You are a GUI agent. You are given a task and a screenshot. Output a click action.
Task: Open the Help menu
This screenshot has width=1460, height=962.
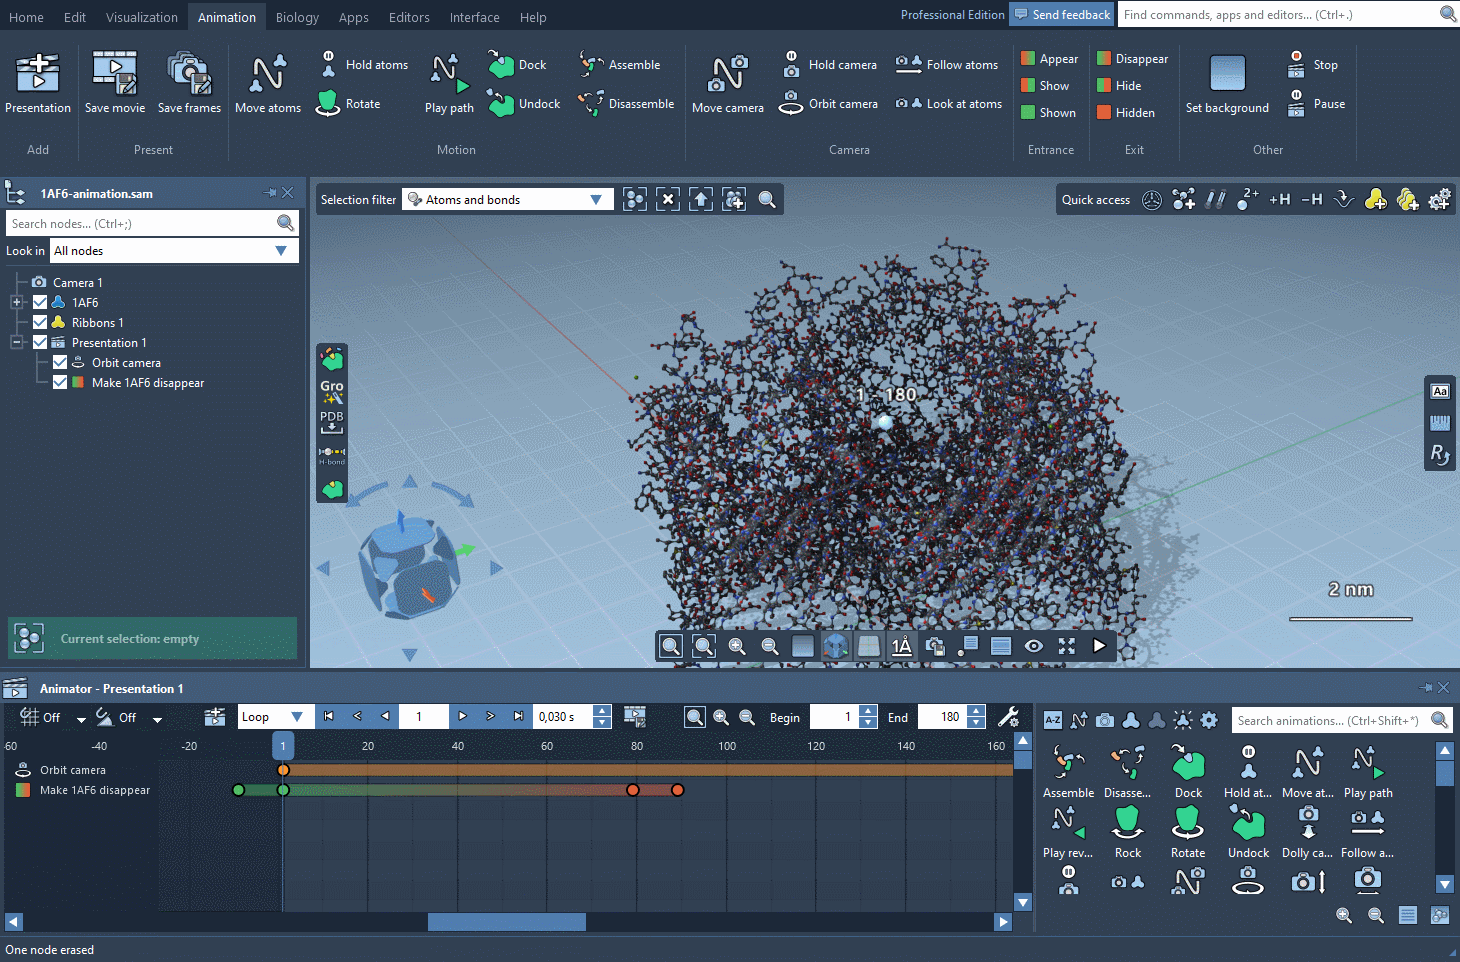(533, 16)
